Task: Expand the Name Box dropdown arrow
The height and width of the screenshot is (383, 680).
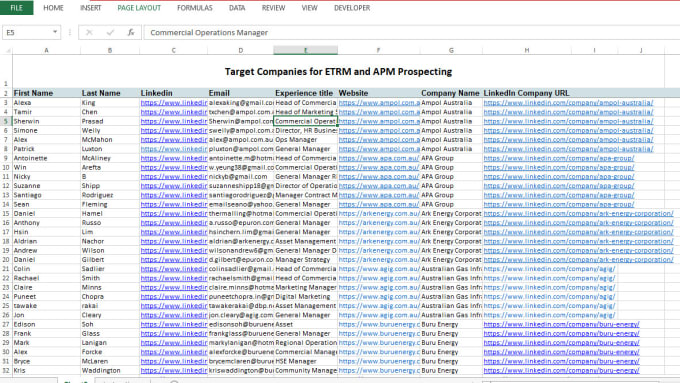Action: click(x=55, y=32)
